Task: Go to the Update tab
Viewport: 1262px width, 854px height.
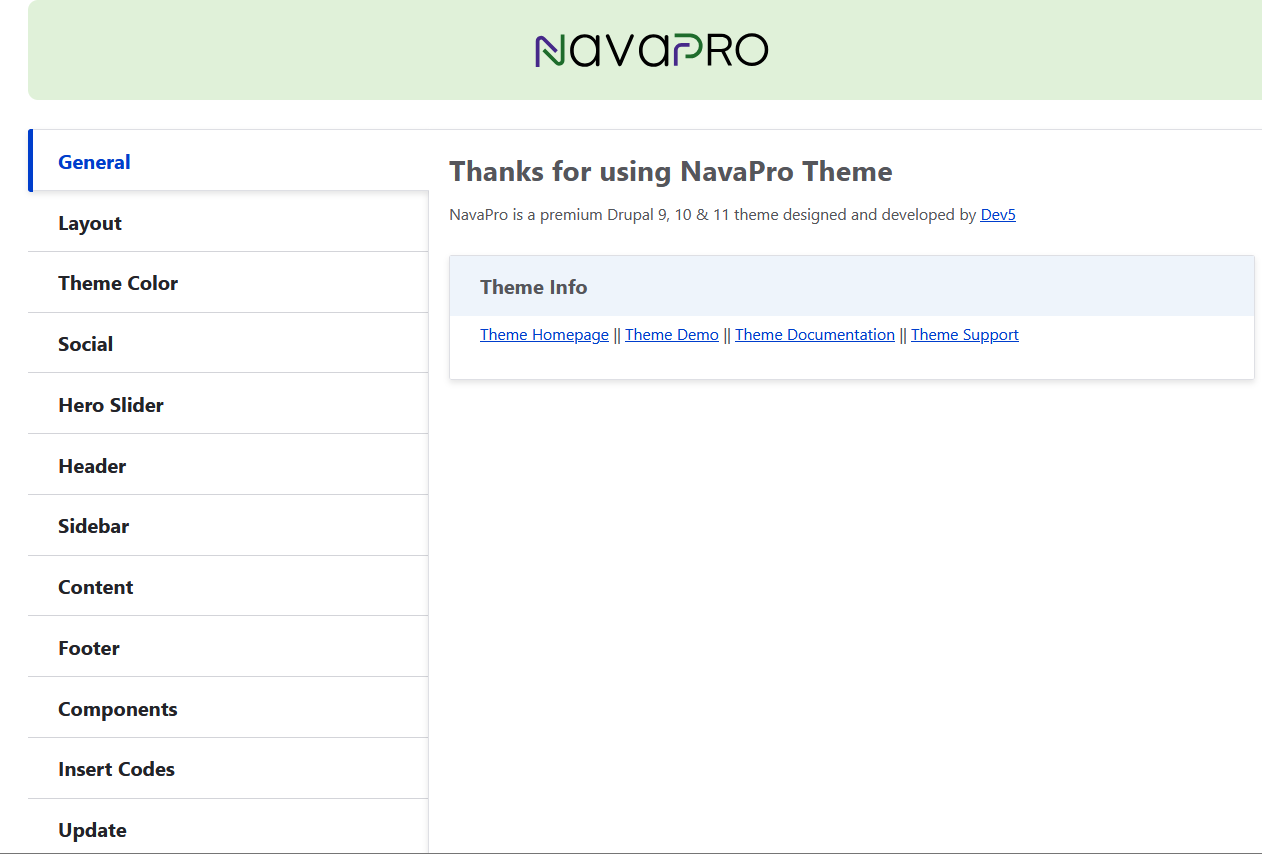Action: pos(92,830)
